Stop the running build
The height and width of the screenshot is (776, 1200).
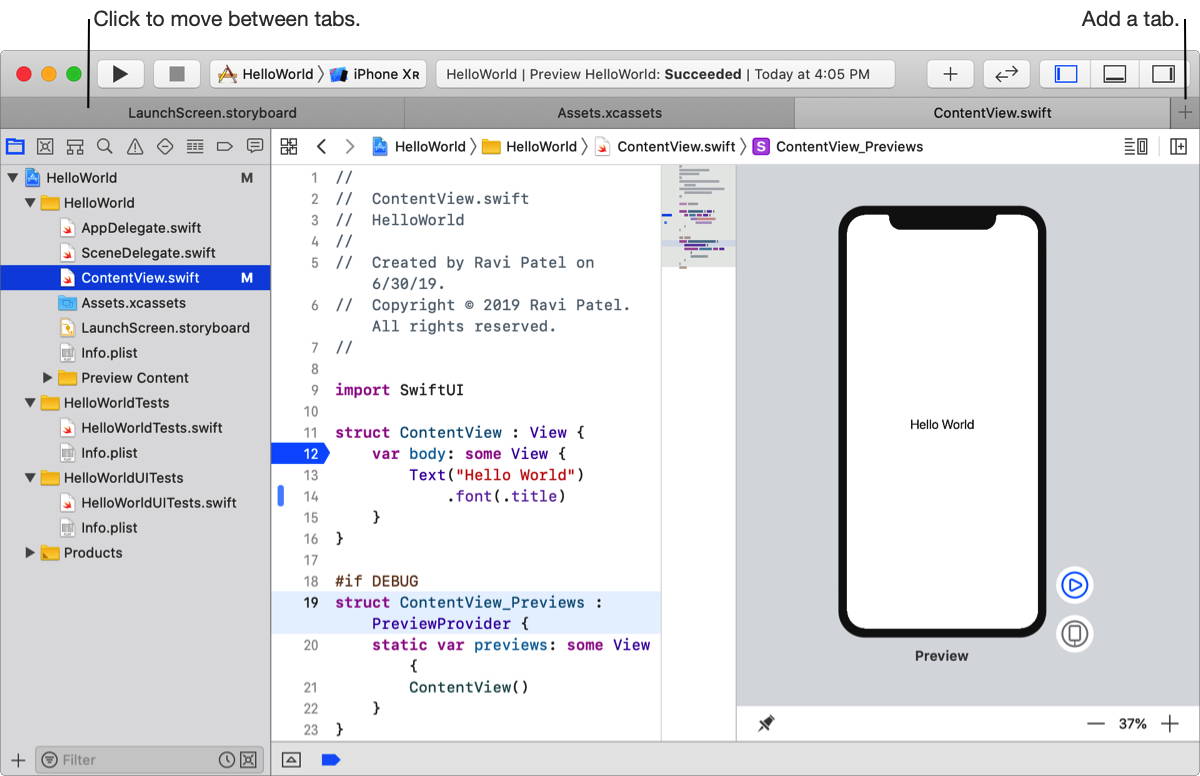click(177, 74)
